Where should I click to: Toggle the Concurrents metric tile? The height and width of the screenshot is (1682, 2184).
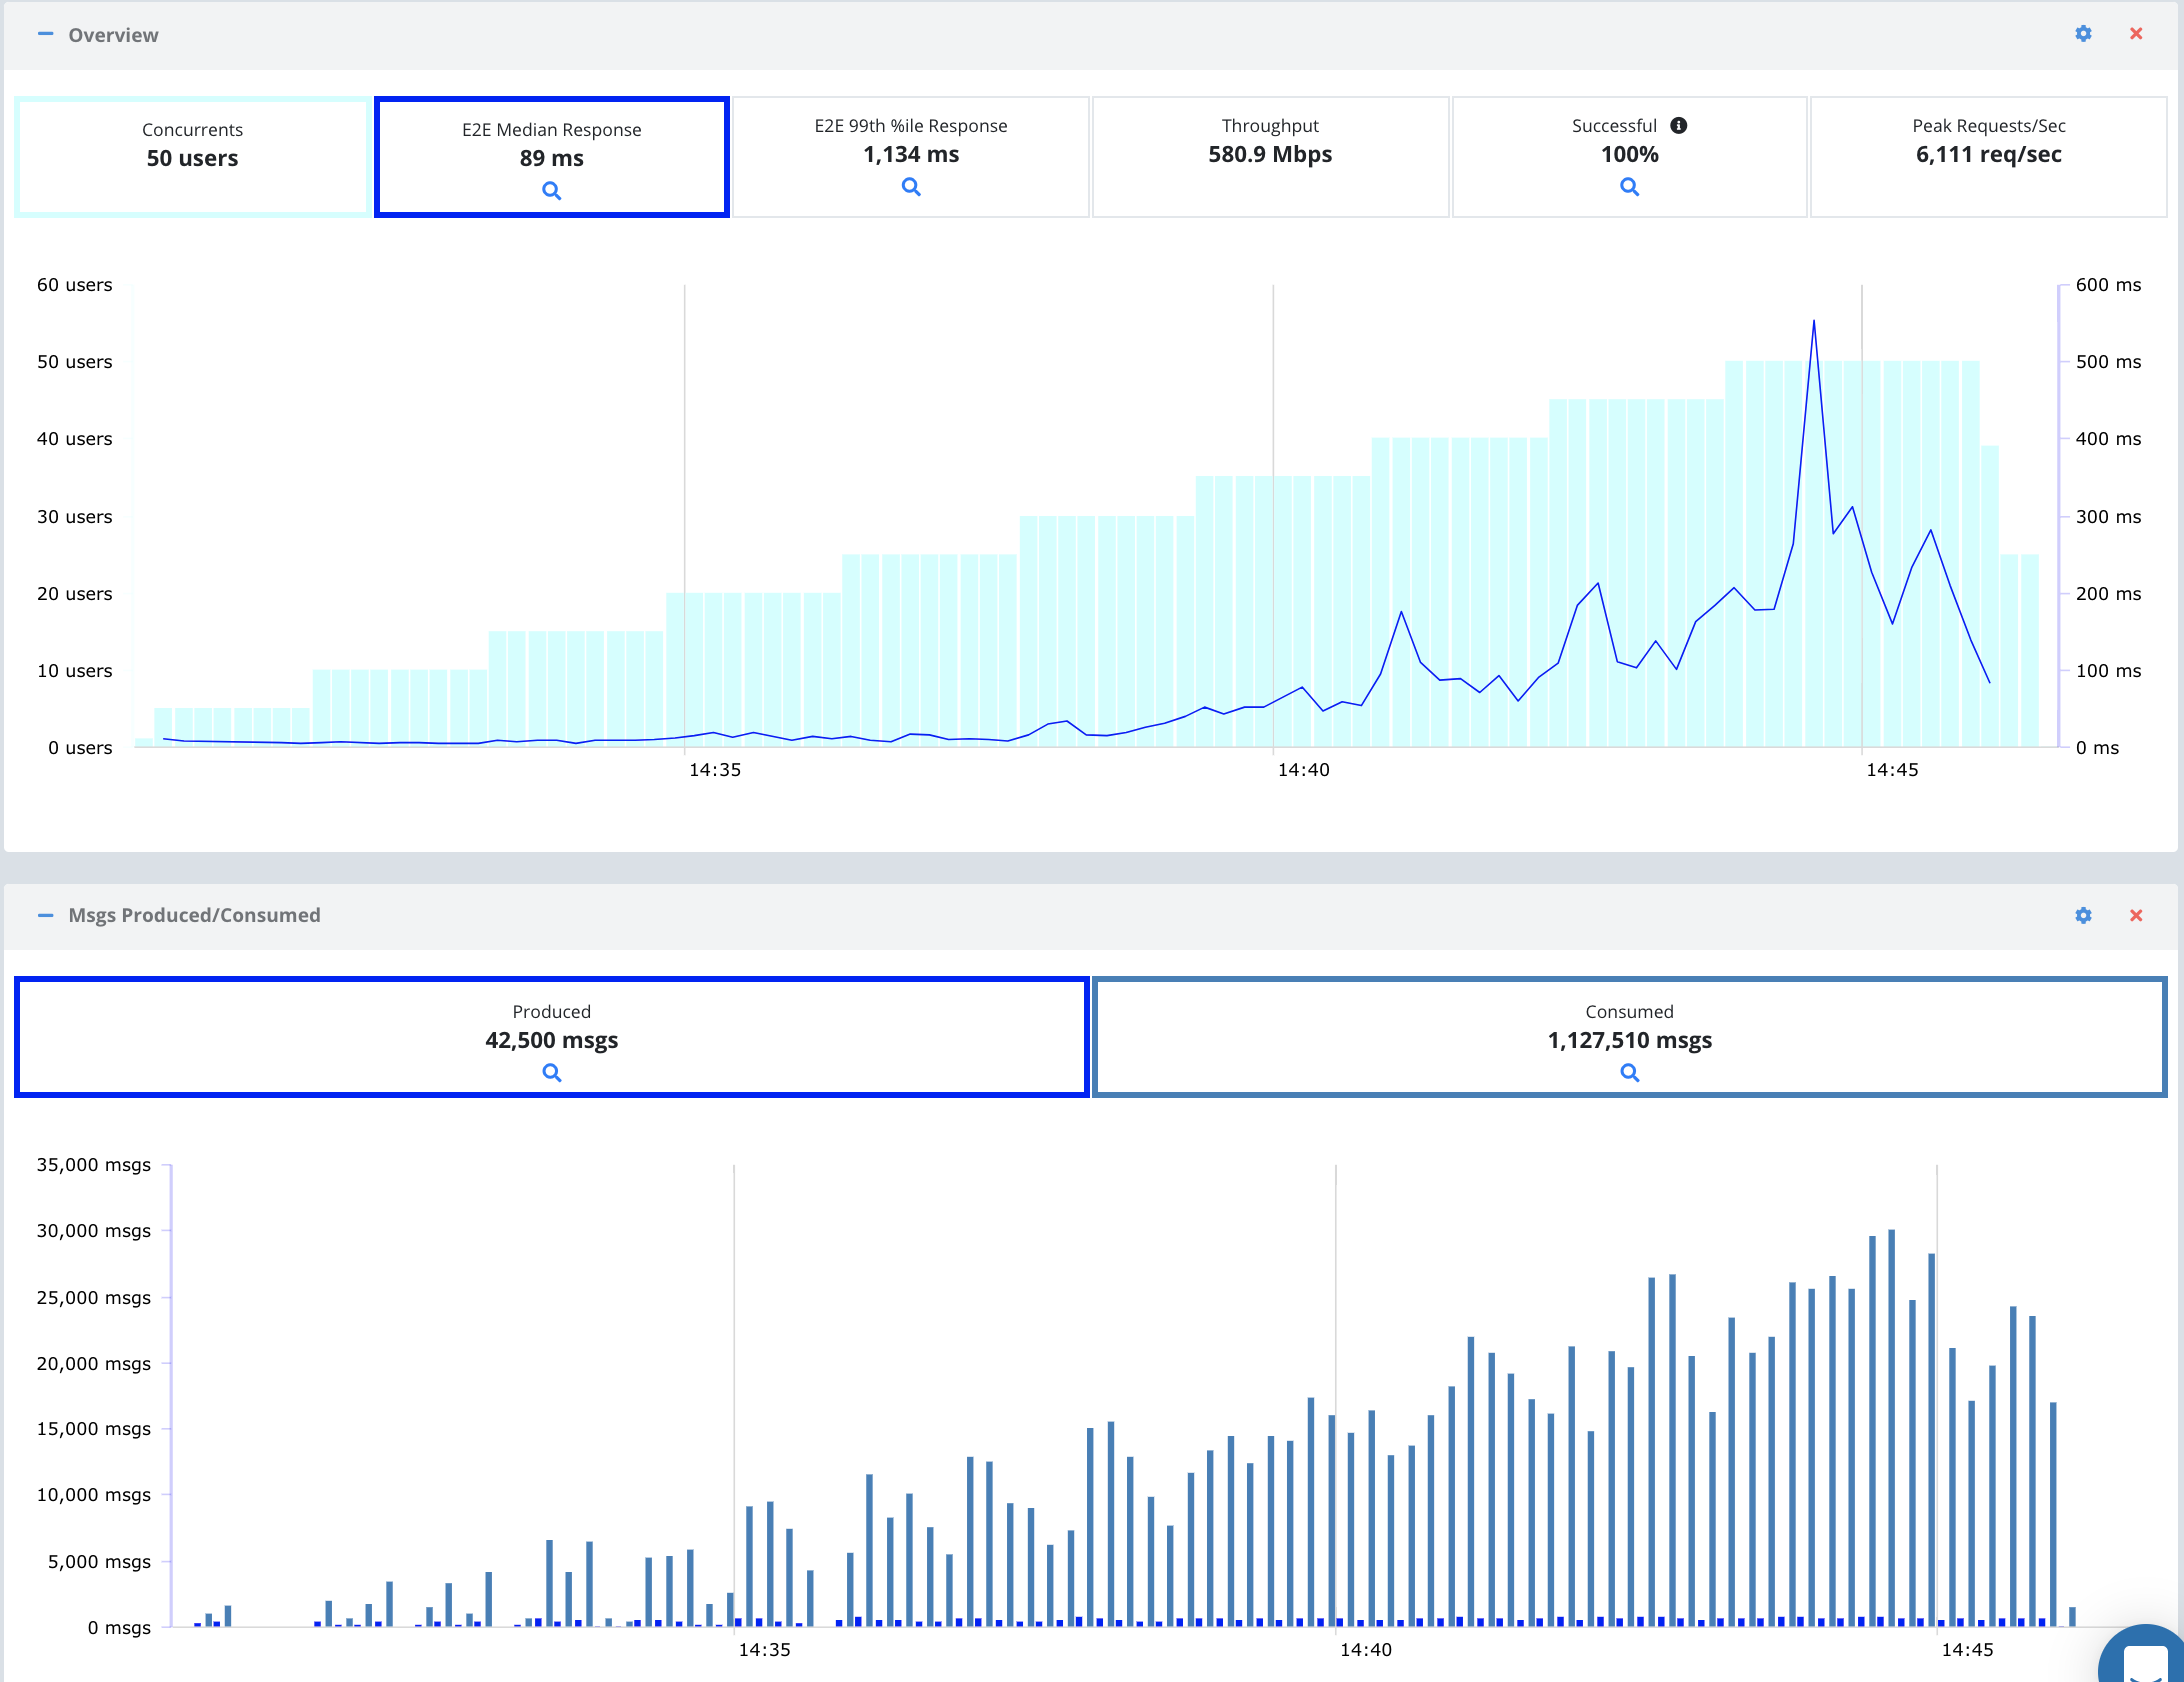tap(192, 156)
